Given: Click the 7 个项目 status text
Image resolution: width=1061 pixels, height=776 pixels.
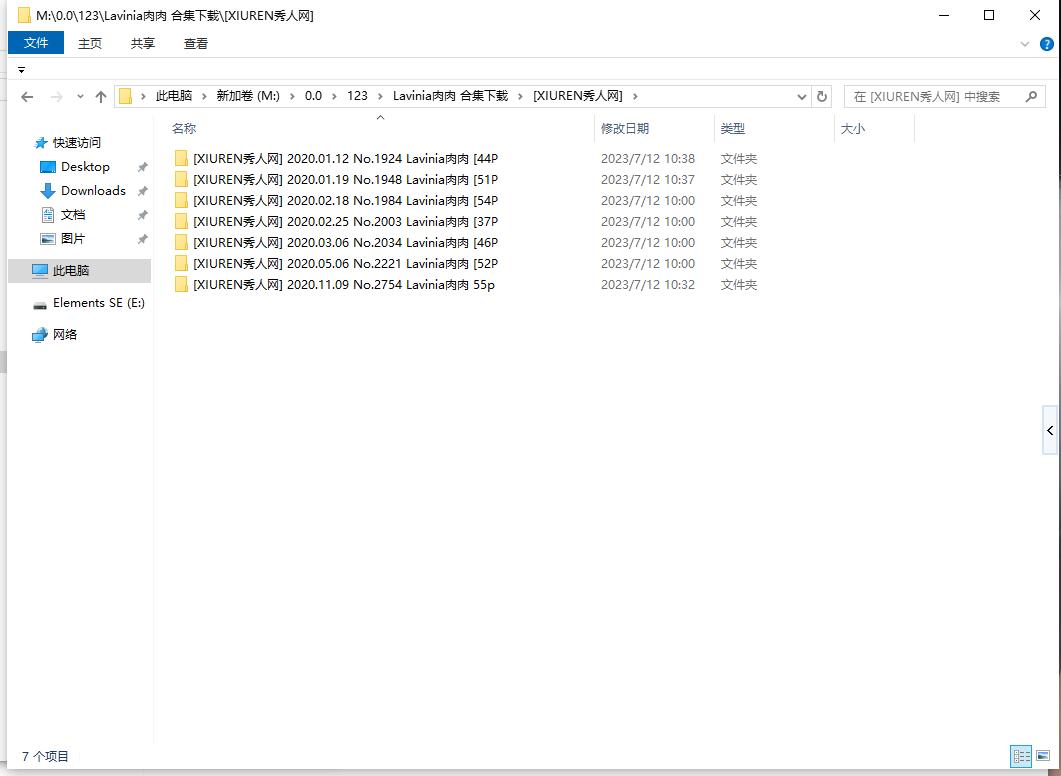Looking at the screenshot, I should (45, 756).
